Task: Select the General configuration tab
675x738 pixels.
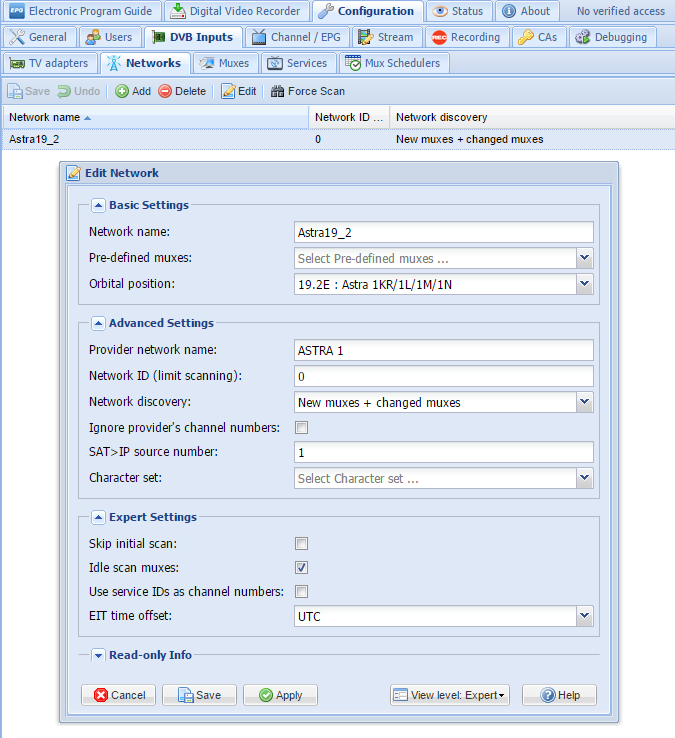Action: tap(39, 37)
